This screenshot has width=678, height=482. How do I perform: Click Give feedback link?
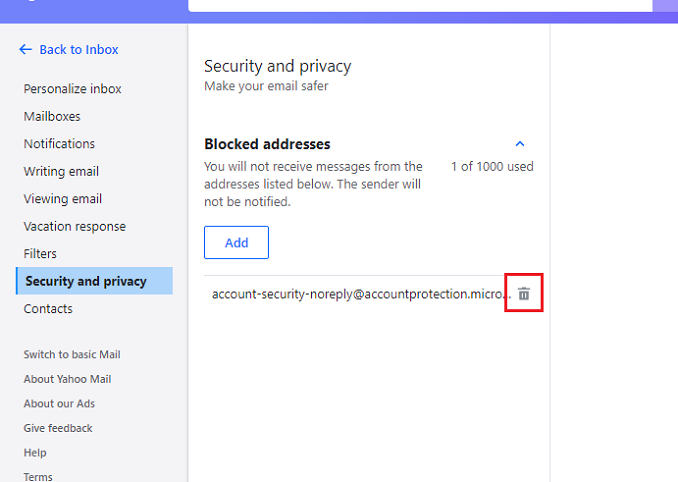coord(58,428)
